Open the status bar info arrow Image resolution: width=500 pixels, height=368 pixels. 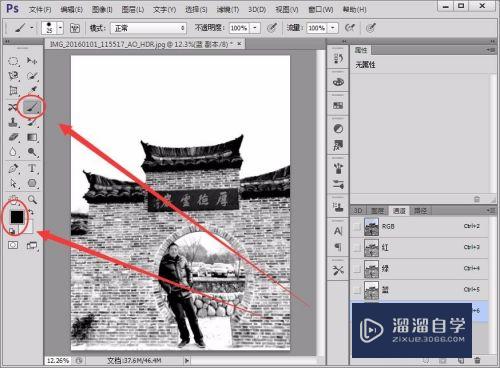[x=187, y=360]
